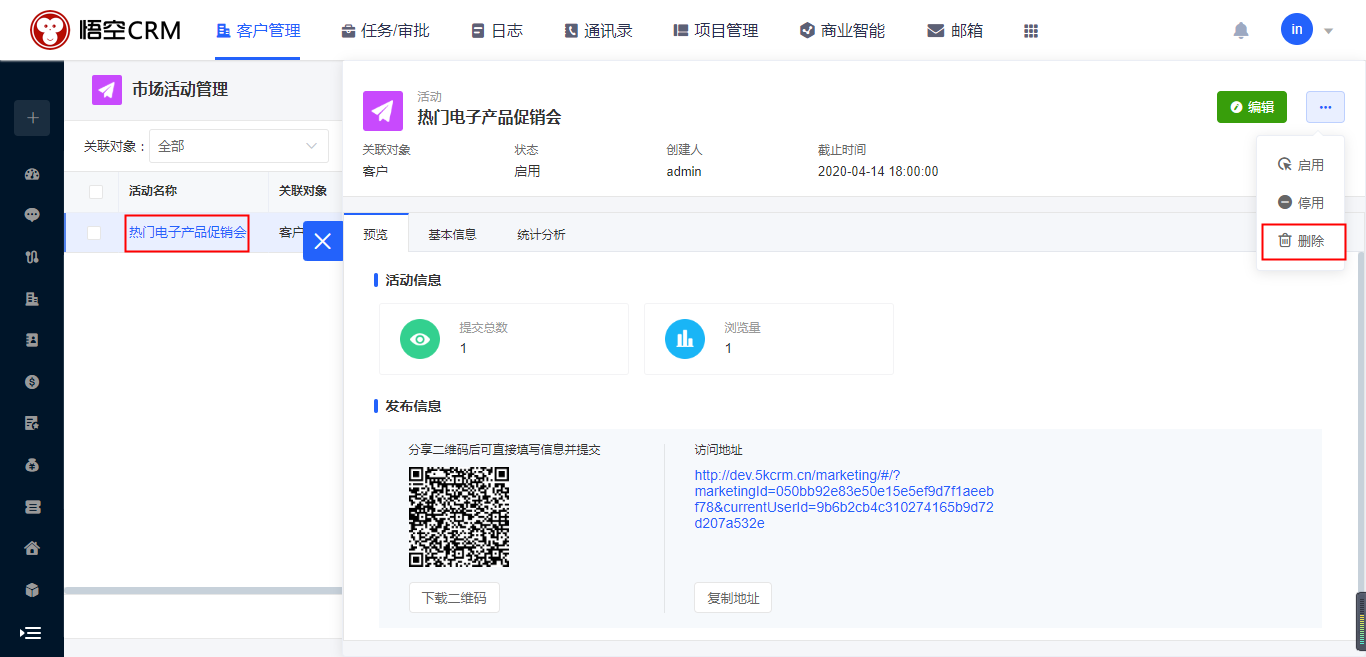Click the speech bubble icon in sidebar
The image size is (1366, 657).
32,215
